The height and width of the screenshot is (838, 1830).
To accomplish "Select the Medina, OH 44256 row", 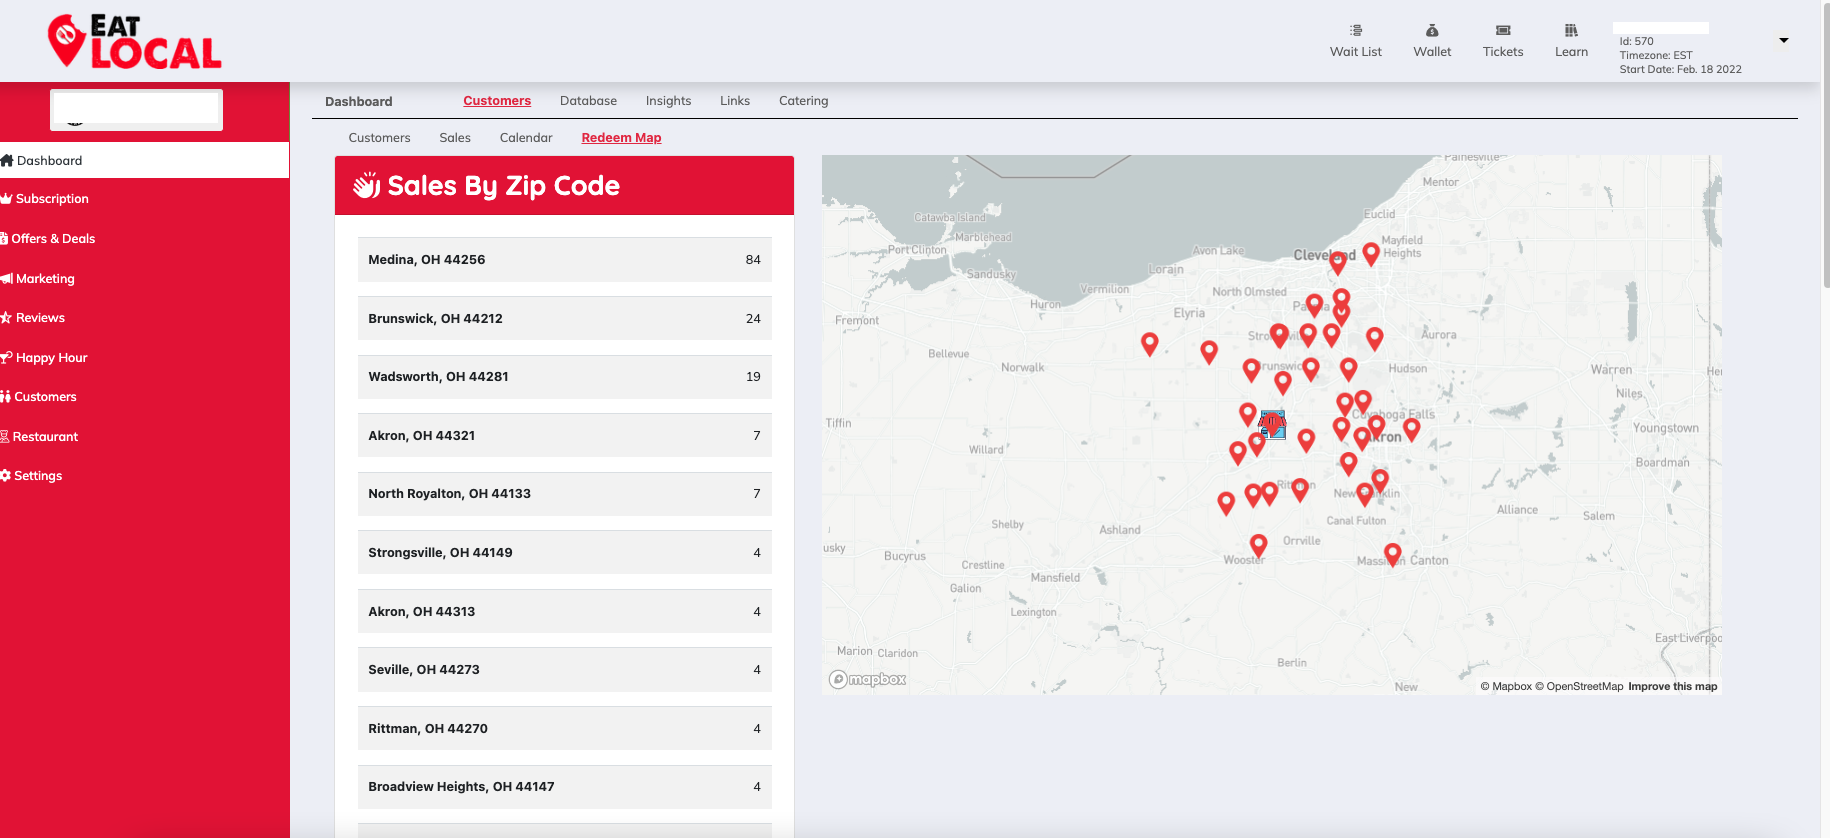I will (565, 259).
